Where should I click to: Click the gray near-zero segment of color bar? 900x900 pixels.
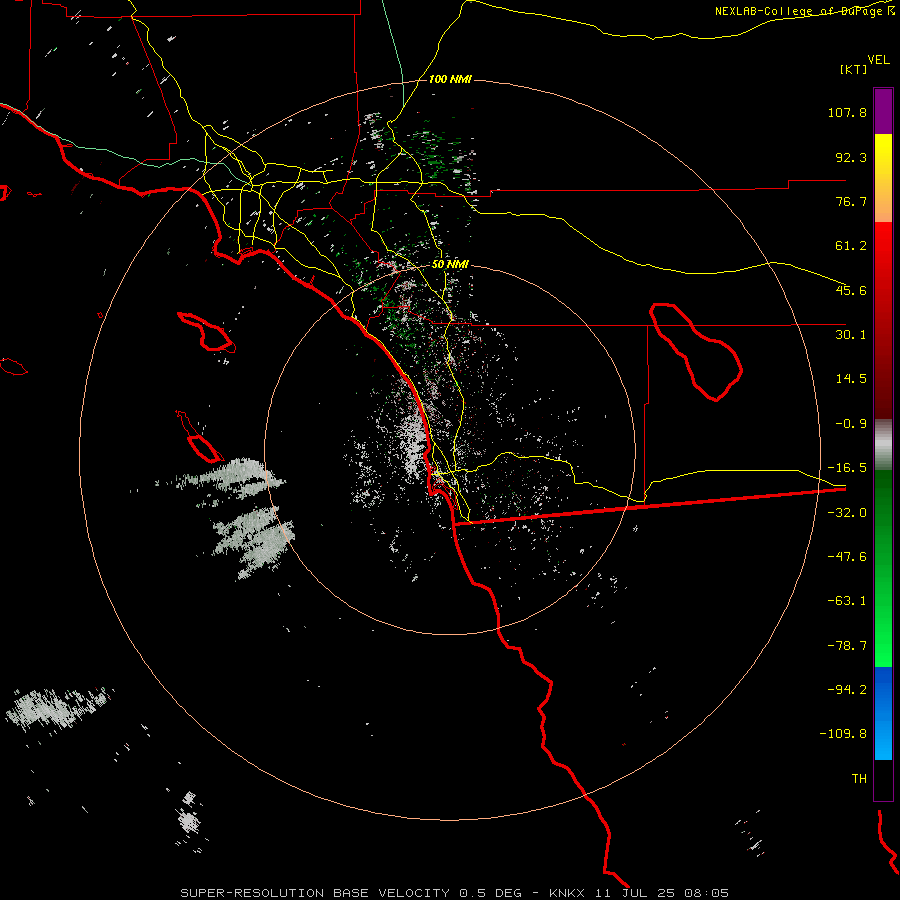click(x=883, y=445)
